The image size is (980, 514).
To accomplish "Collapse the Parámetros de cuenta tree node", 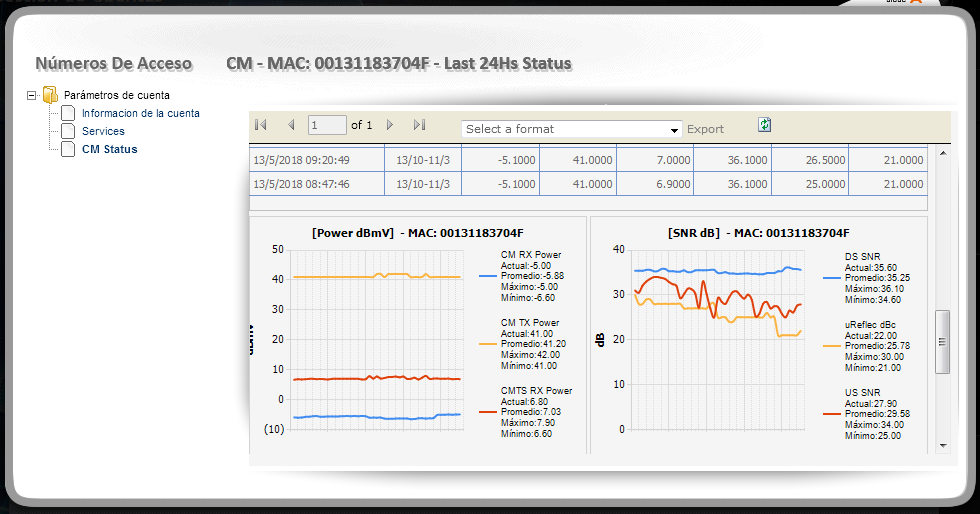I will pyautogui.click(x=32, y=96).
